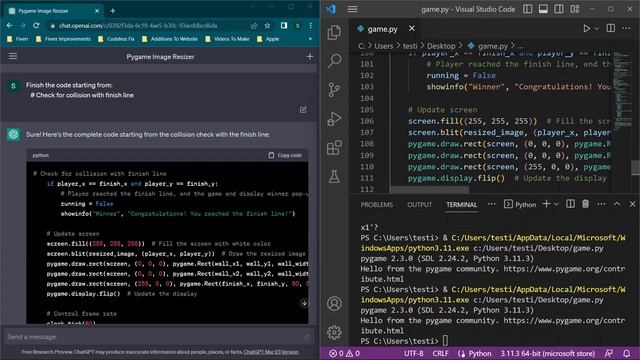Toggle the bottom panel layout icon
The width and height of the screenshot is (640, 360).
pyautogui.click(x=543, y=9)
